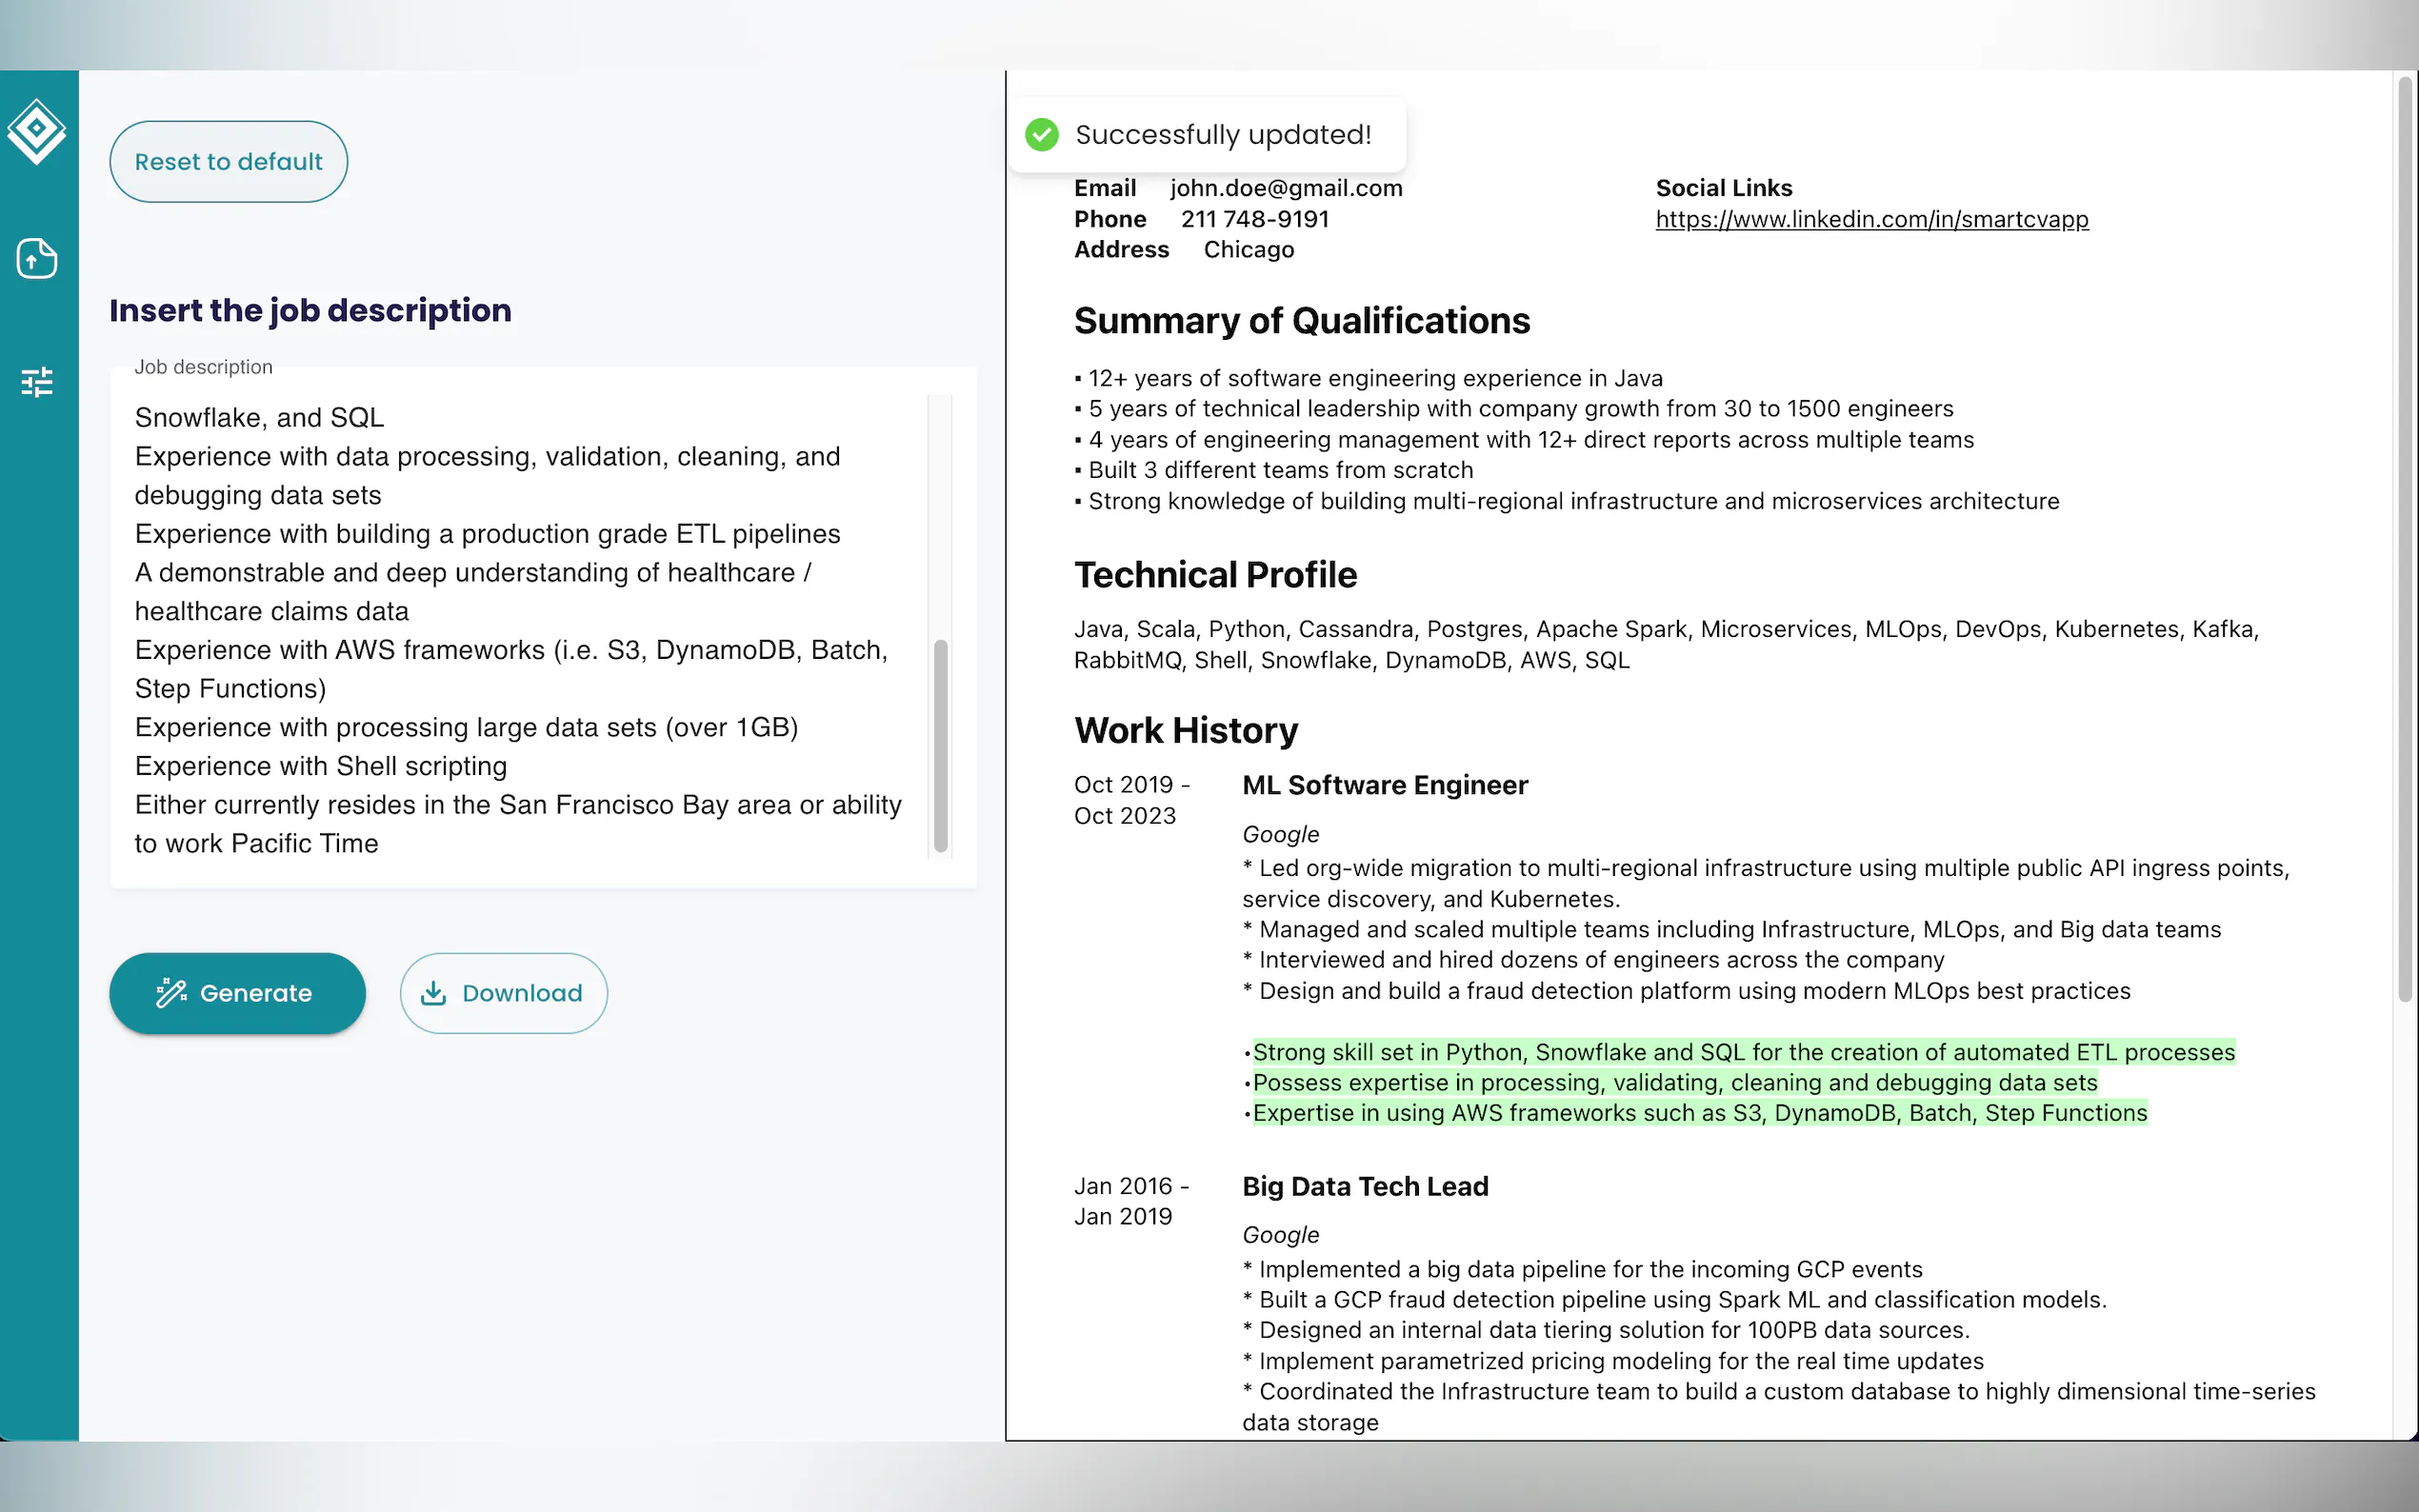Viewport: 2419px width, 1512px height.
Task: Click the magic wand icon on Generate
Action: point(171,992)
